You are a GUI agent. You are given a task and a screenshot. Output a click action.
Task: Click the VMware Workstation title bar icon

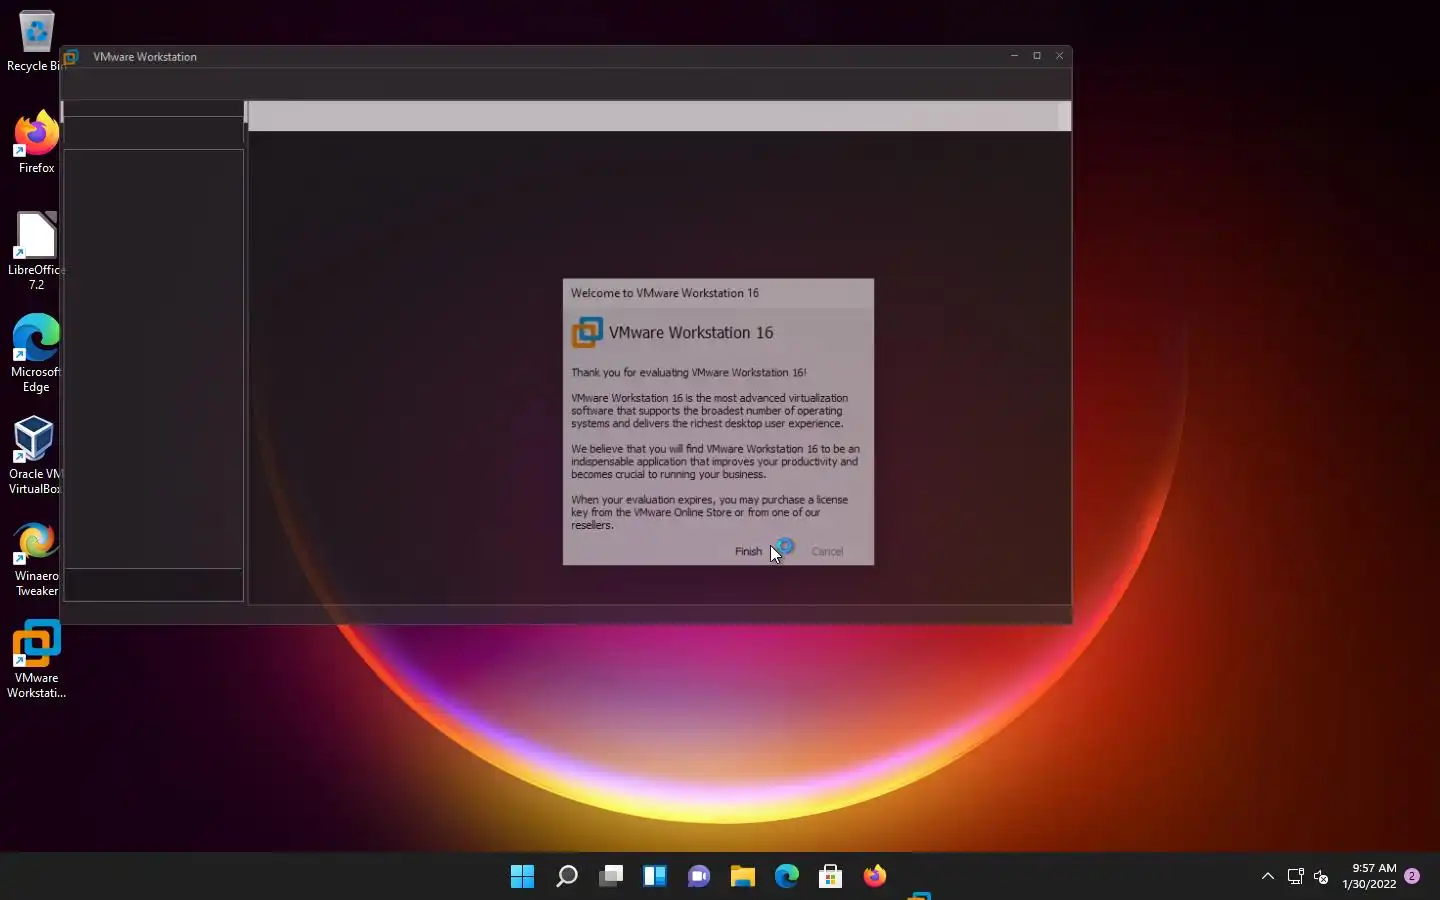click(71, 57)
